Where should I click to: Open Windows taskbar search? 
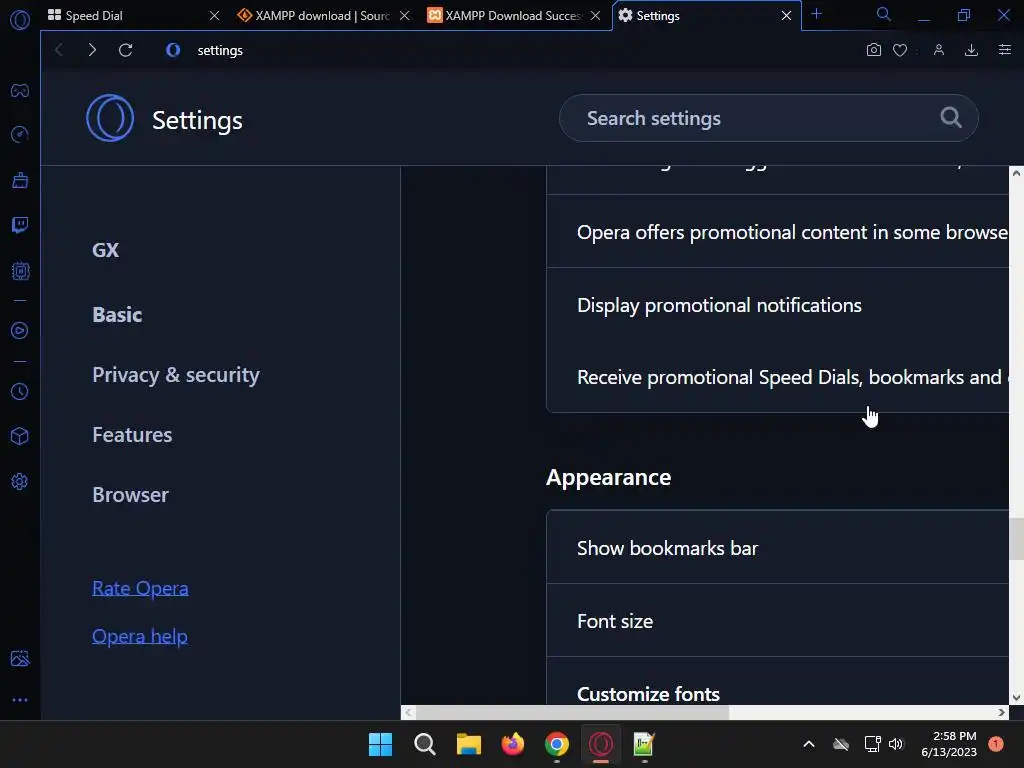[x=424, y=744]
